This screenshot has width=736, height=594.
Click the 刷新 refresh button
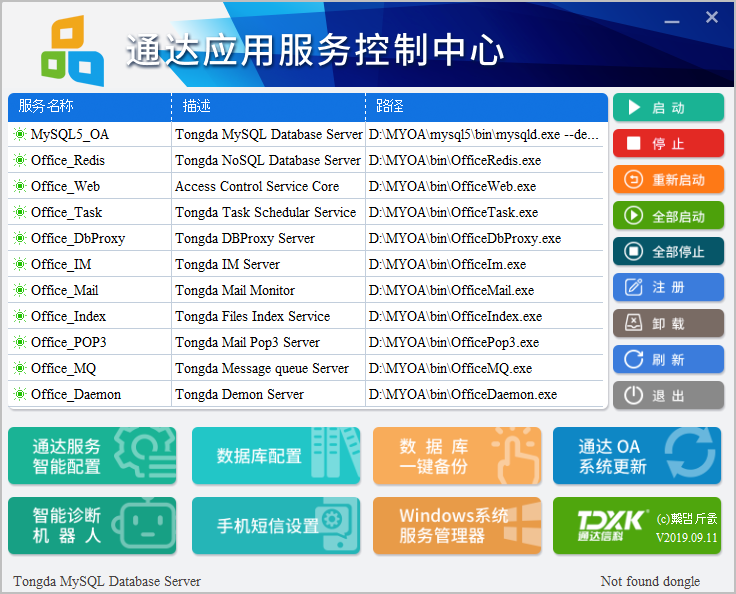click(668, 359)
